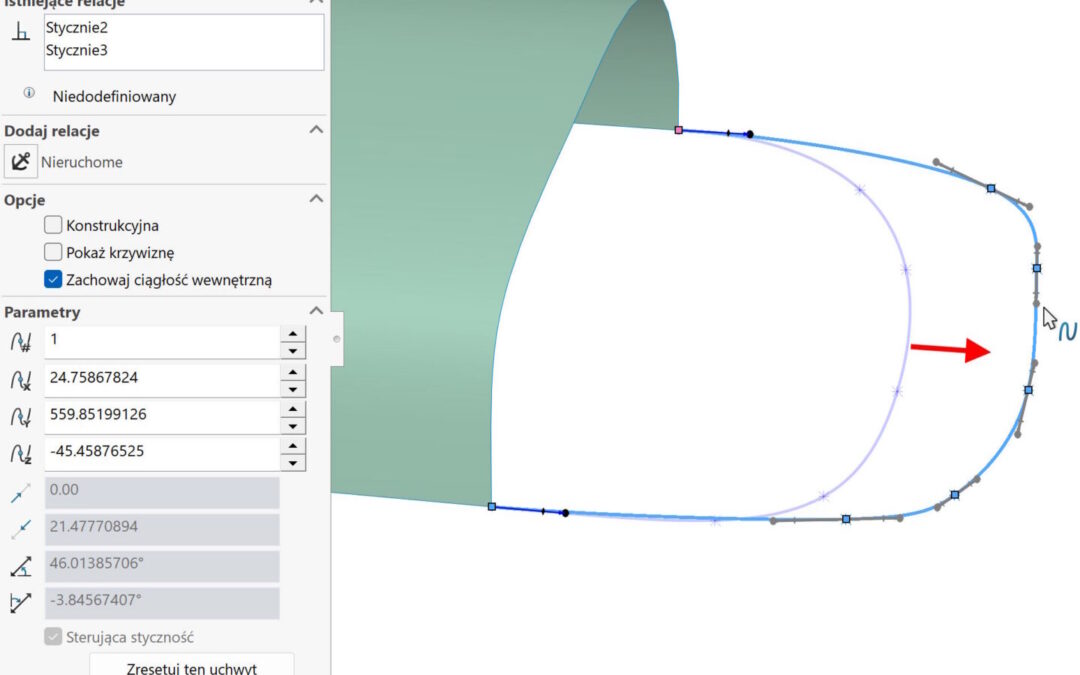The width and height of the screenshot is (1080, 675).
Task: Click the Niedodefiniowany info icon
Action: click(28, 94)
